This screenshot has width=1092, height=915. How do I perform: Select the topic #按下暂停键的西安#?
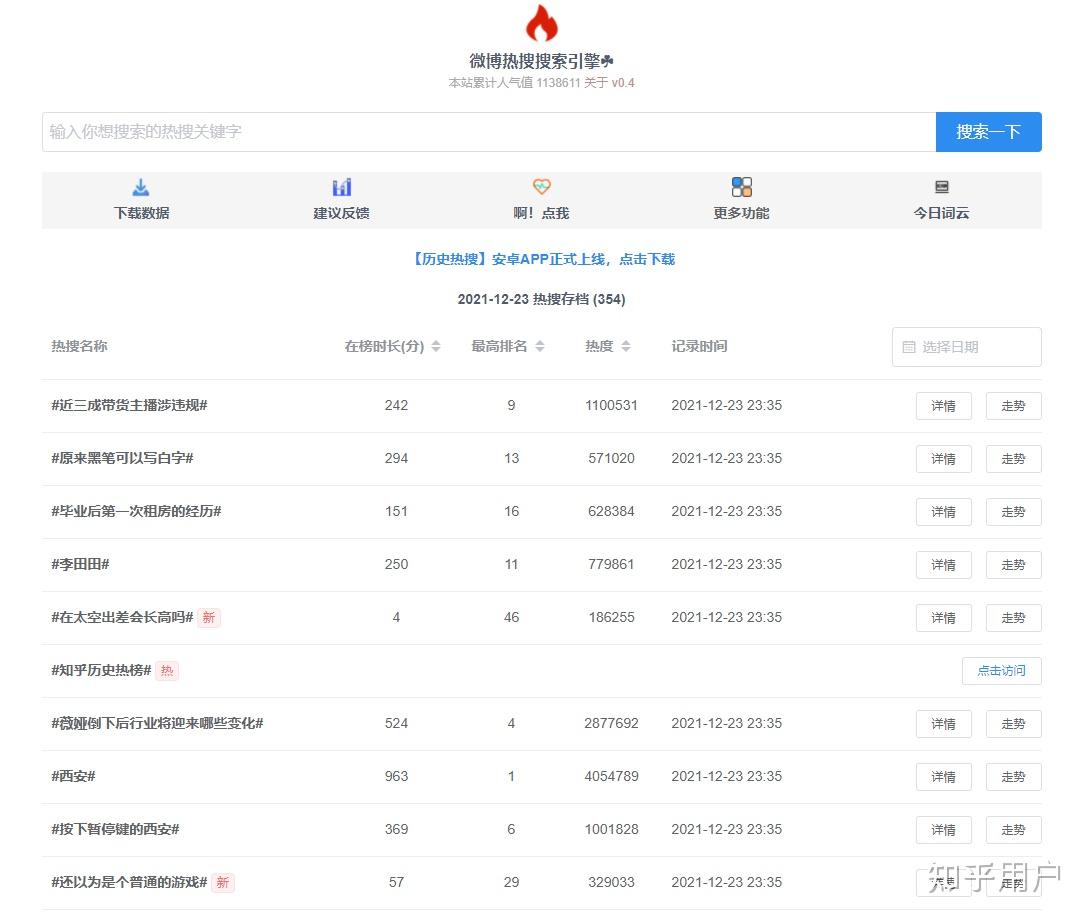115,829
